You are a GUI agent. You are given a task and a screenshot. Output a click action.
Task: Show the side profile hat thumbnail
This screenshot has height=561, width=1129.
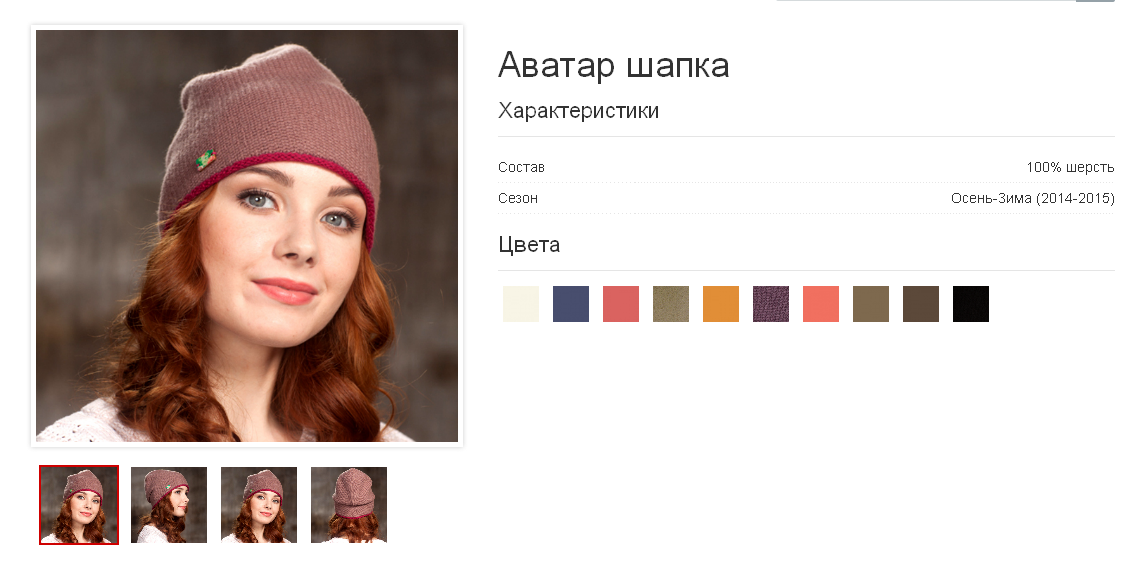(169, 505)
